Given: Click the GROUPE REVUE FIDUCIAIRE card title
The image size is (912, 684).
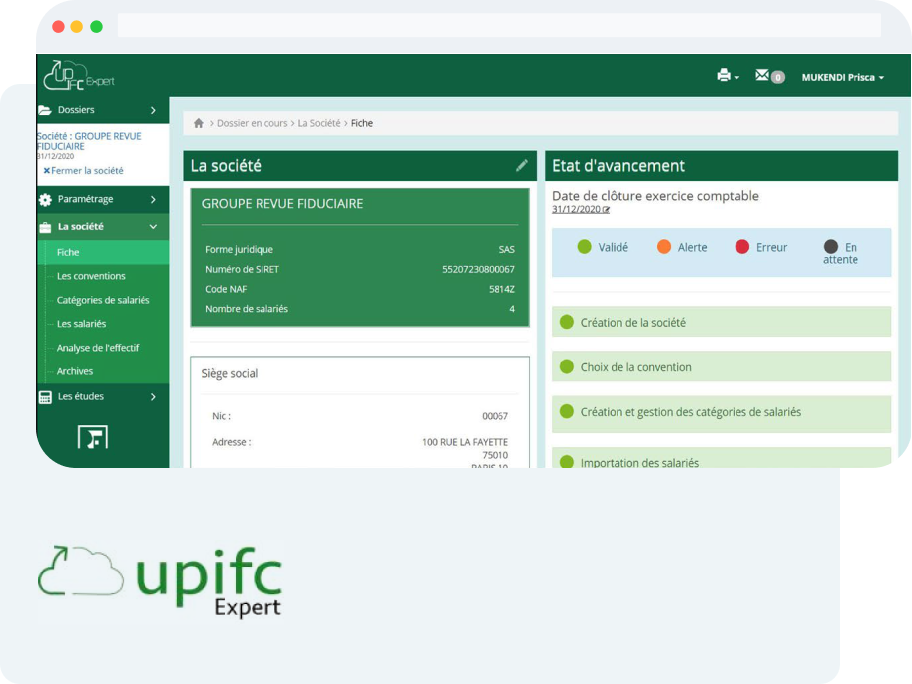Looking at the screenshot, I should coord(282,204).
